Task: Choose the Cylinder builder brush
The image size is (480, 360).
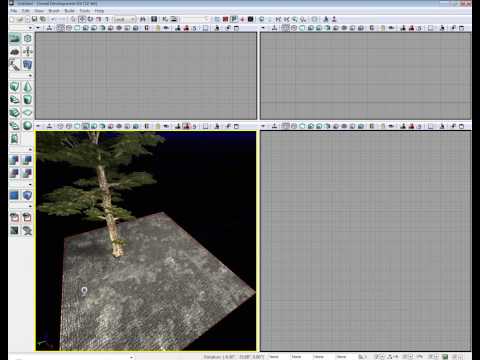Action: [x=28, y=100]
